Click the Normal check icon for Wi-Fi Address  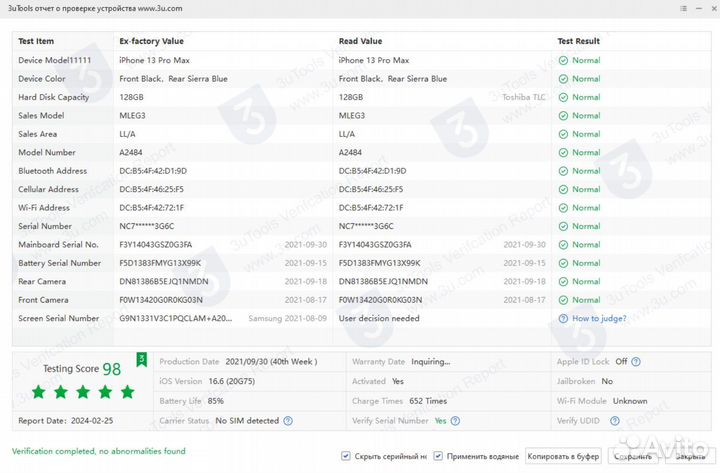click(x=563, y=208)
